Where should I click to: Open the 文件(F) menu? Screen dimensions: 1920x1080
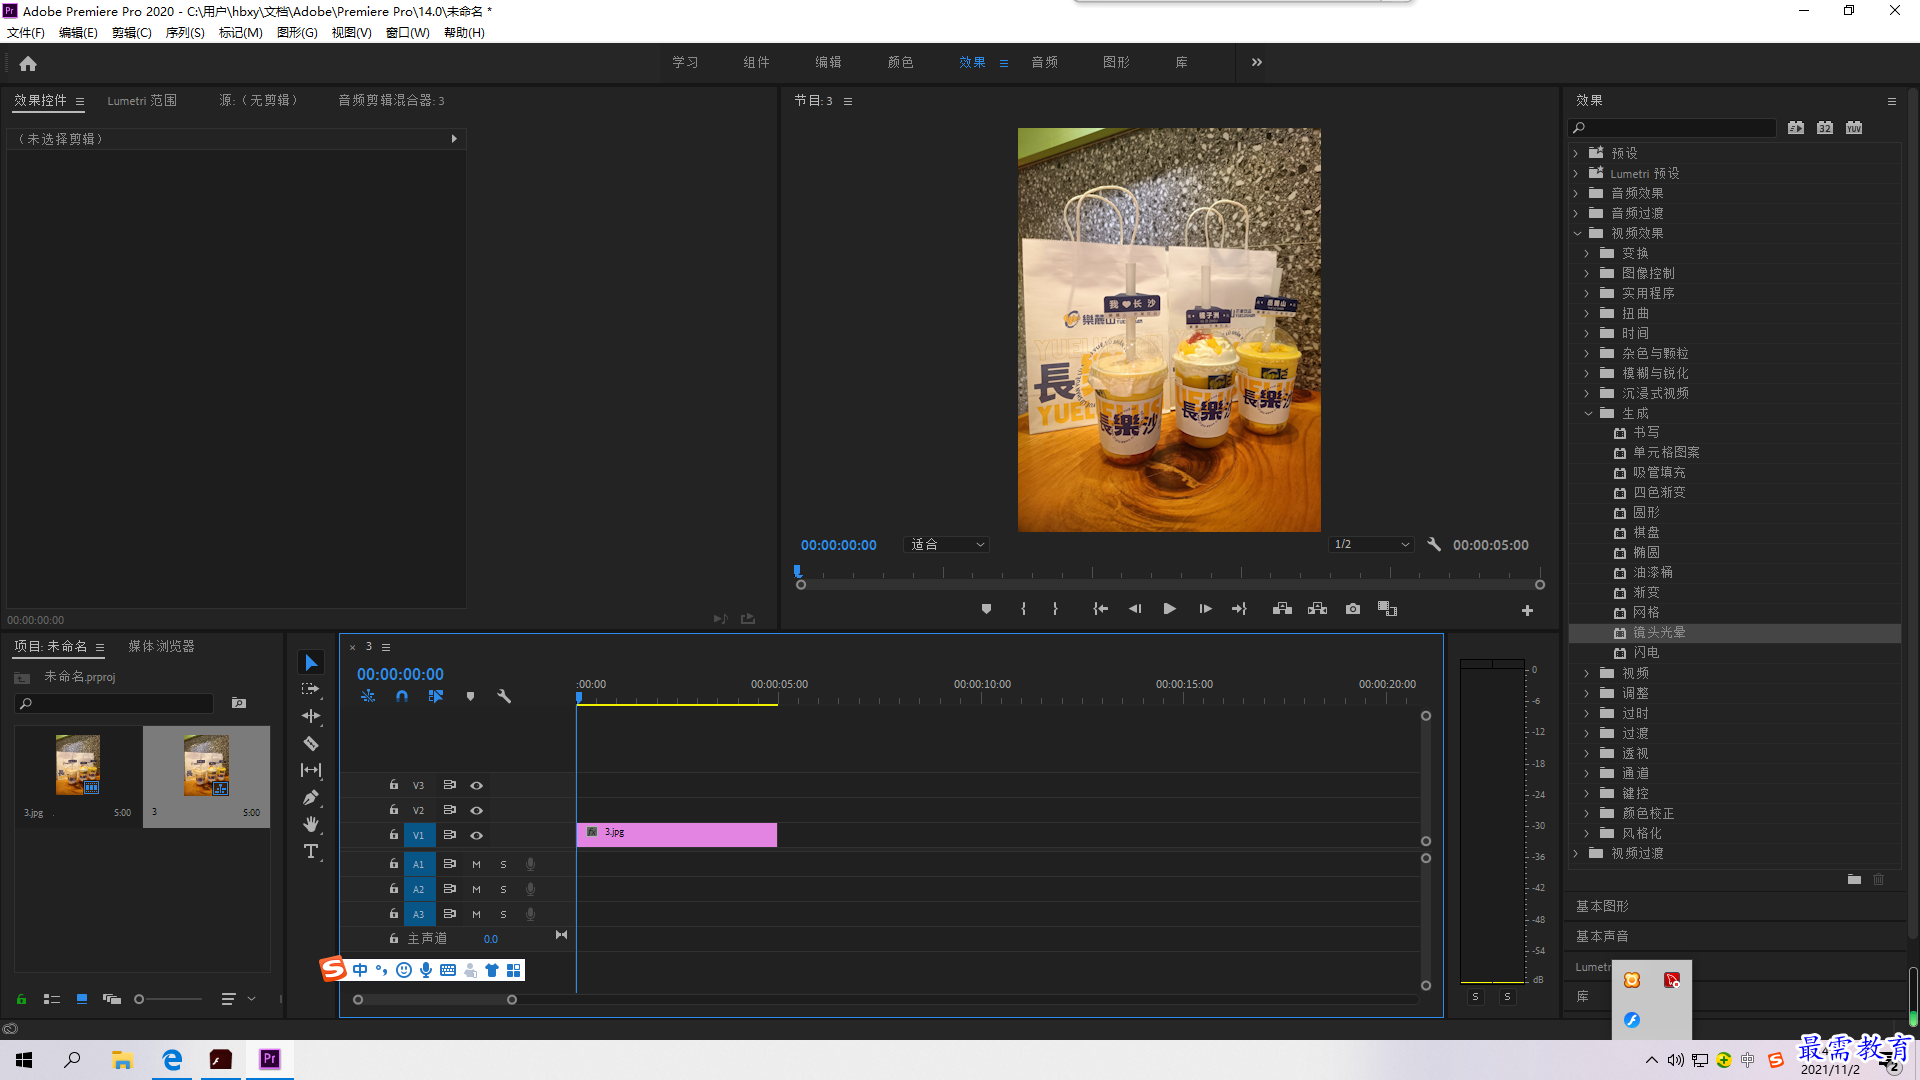click(26, 33)
